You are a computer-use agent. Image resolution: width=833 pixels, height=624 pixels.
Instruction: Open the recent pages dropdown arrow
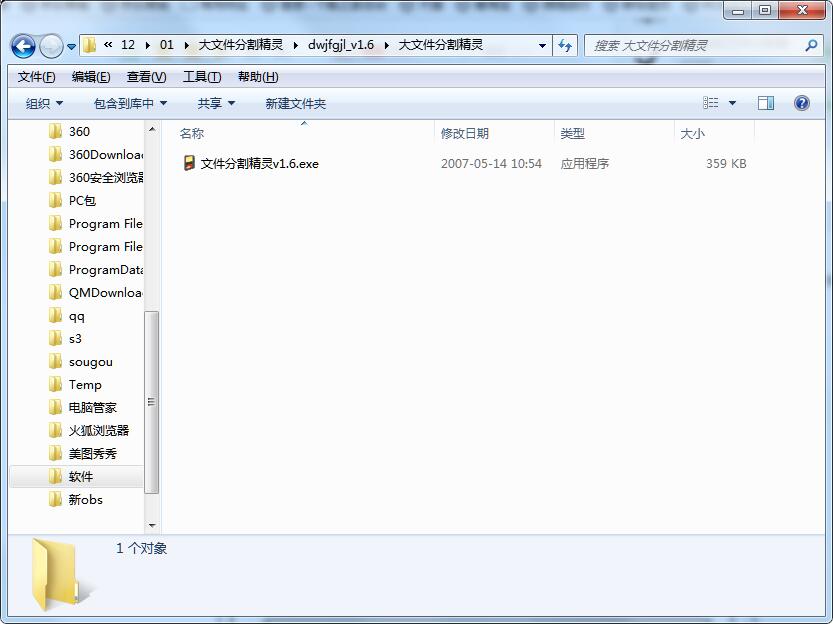72,47
